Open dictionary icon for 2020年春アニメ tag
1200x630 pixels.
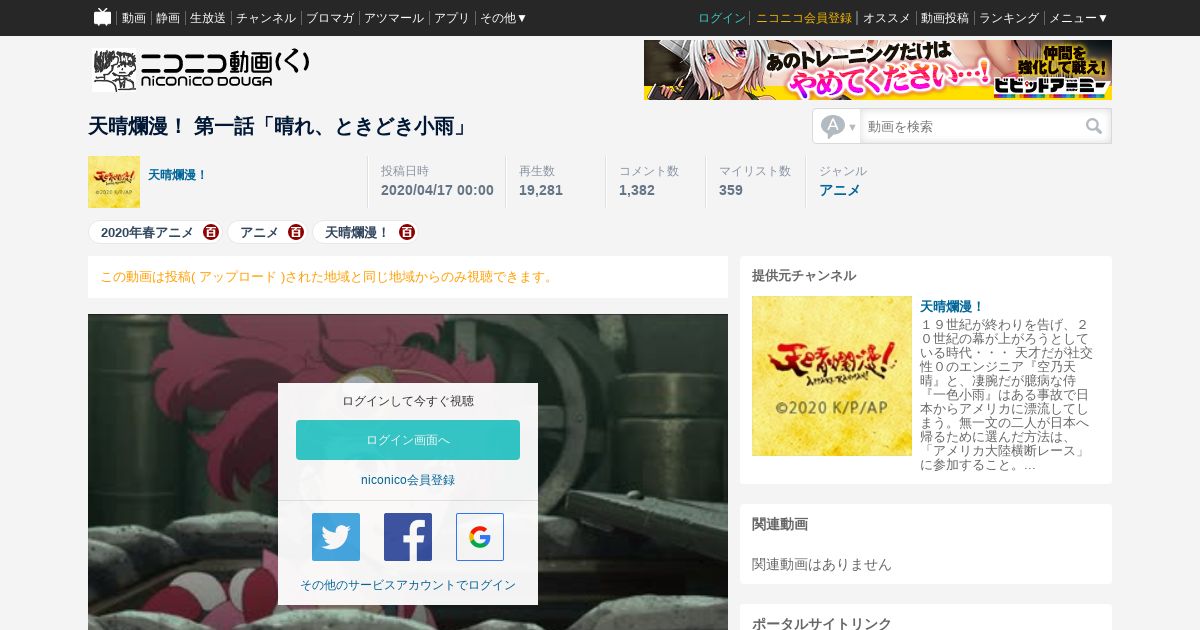click(x=210, y=232)
